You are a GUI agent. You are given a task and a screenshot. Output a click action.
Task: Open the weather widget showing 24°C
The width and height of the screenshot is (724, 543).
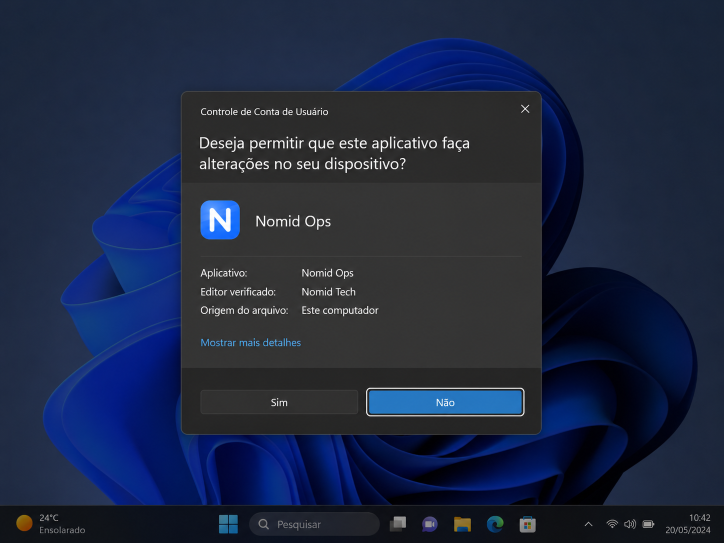pyautogui.click(x=51, y=524)
